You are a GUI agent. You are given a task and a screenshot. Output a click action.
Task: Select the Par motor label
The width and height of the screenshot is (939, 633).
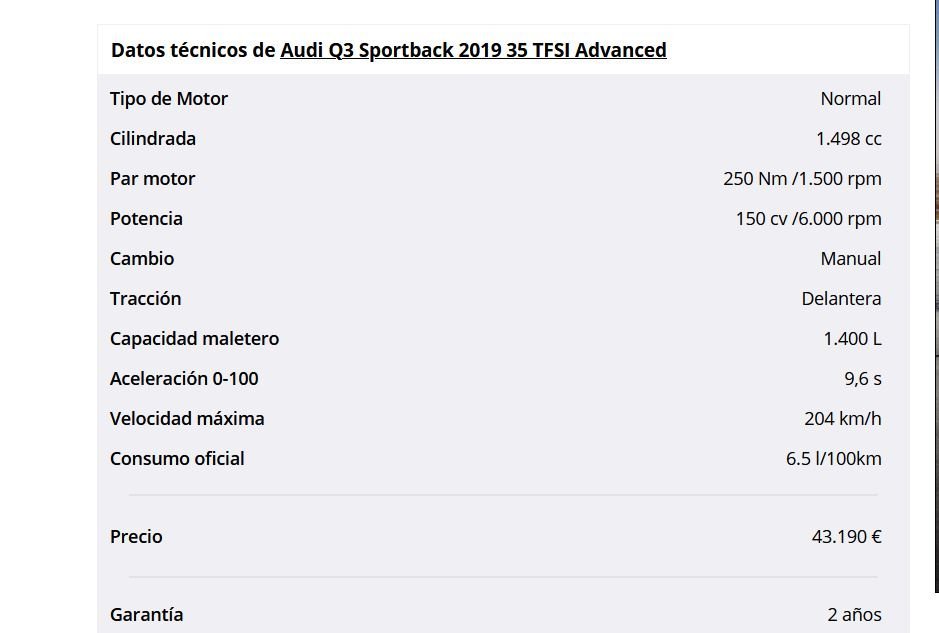[153, 179]
